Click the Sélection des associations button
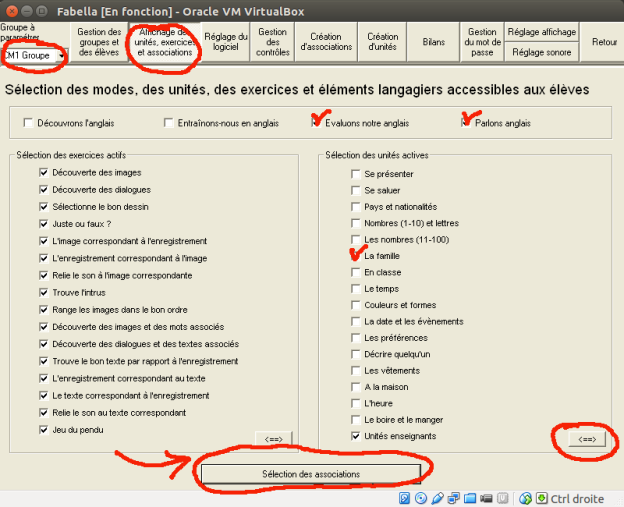Image resolution: width=624 pixels, height=507 pixels. [311, 474]
